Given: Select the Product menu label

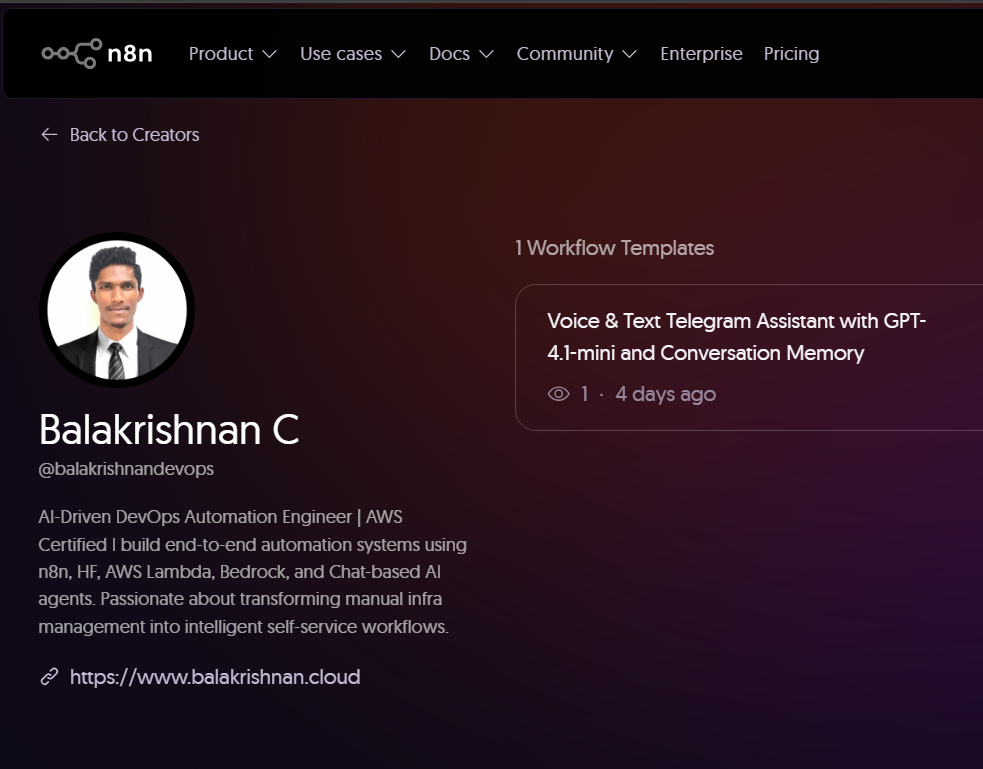Looking at the screenshot, I should [x=220, y=54].
